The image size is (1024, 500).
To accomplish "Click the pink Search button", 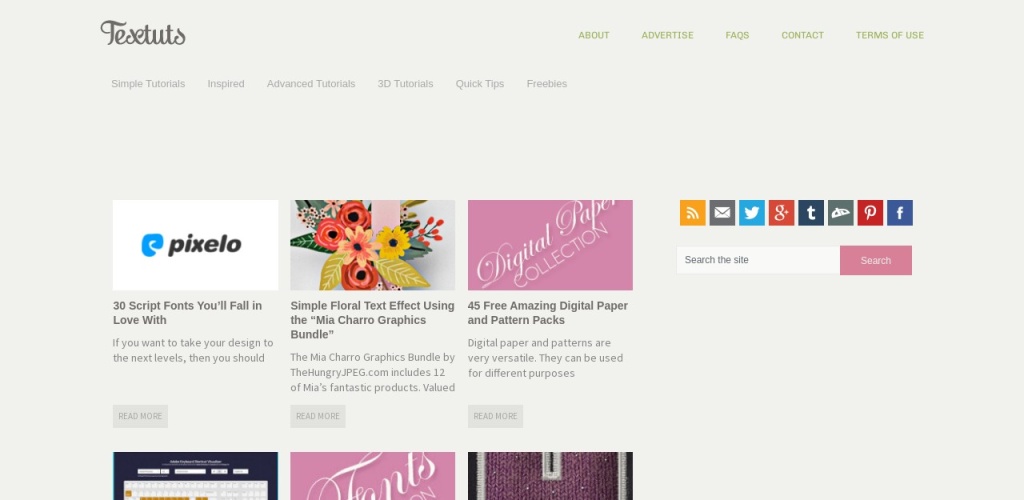I will [876, 260].
